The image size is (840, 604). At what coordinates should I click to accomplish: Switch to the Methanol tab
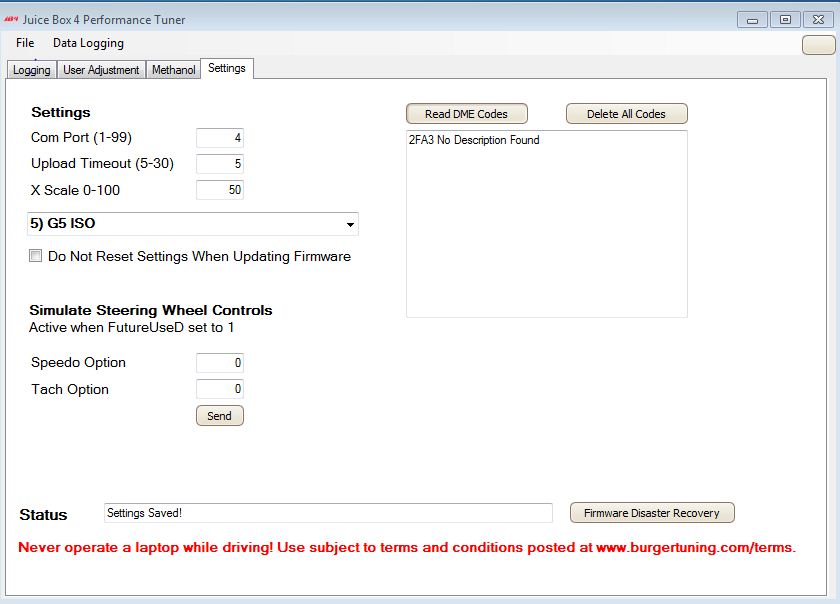pyautogui.click(x=174, y=70)
